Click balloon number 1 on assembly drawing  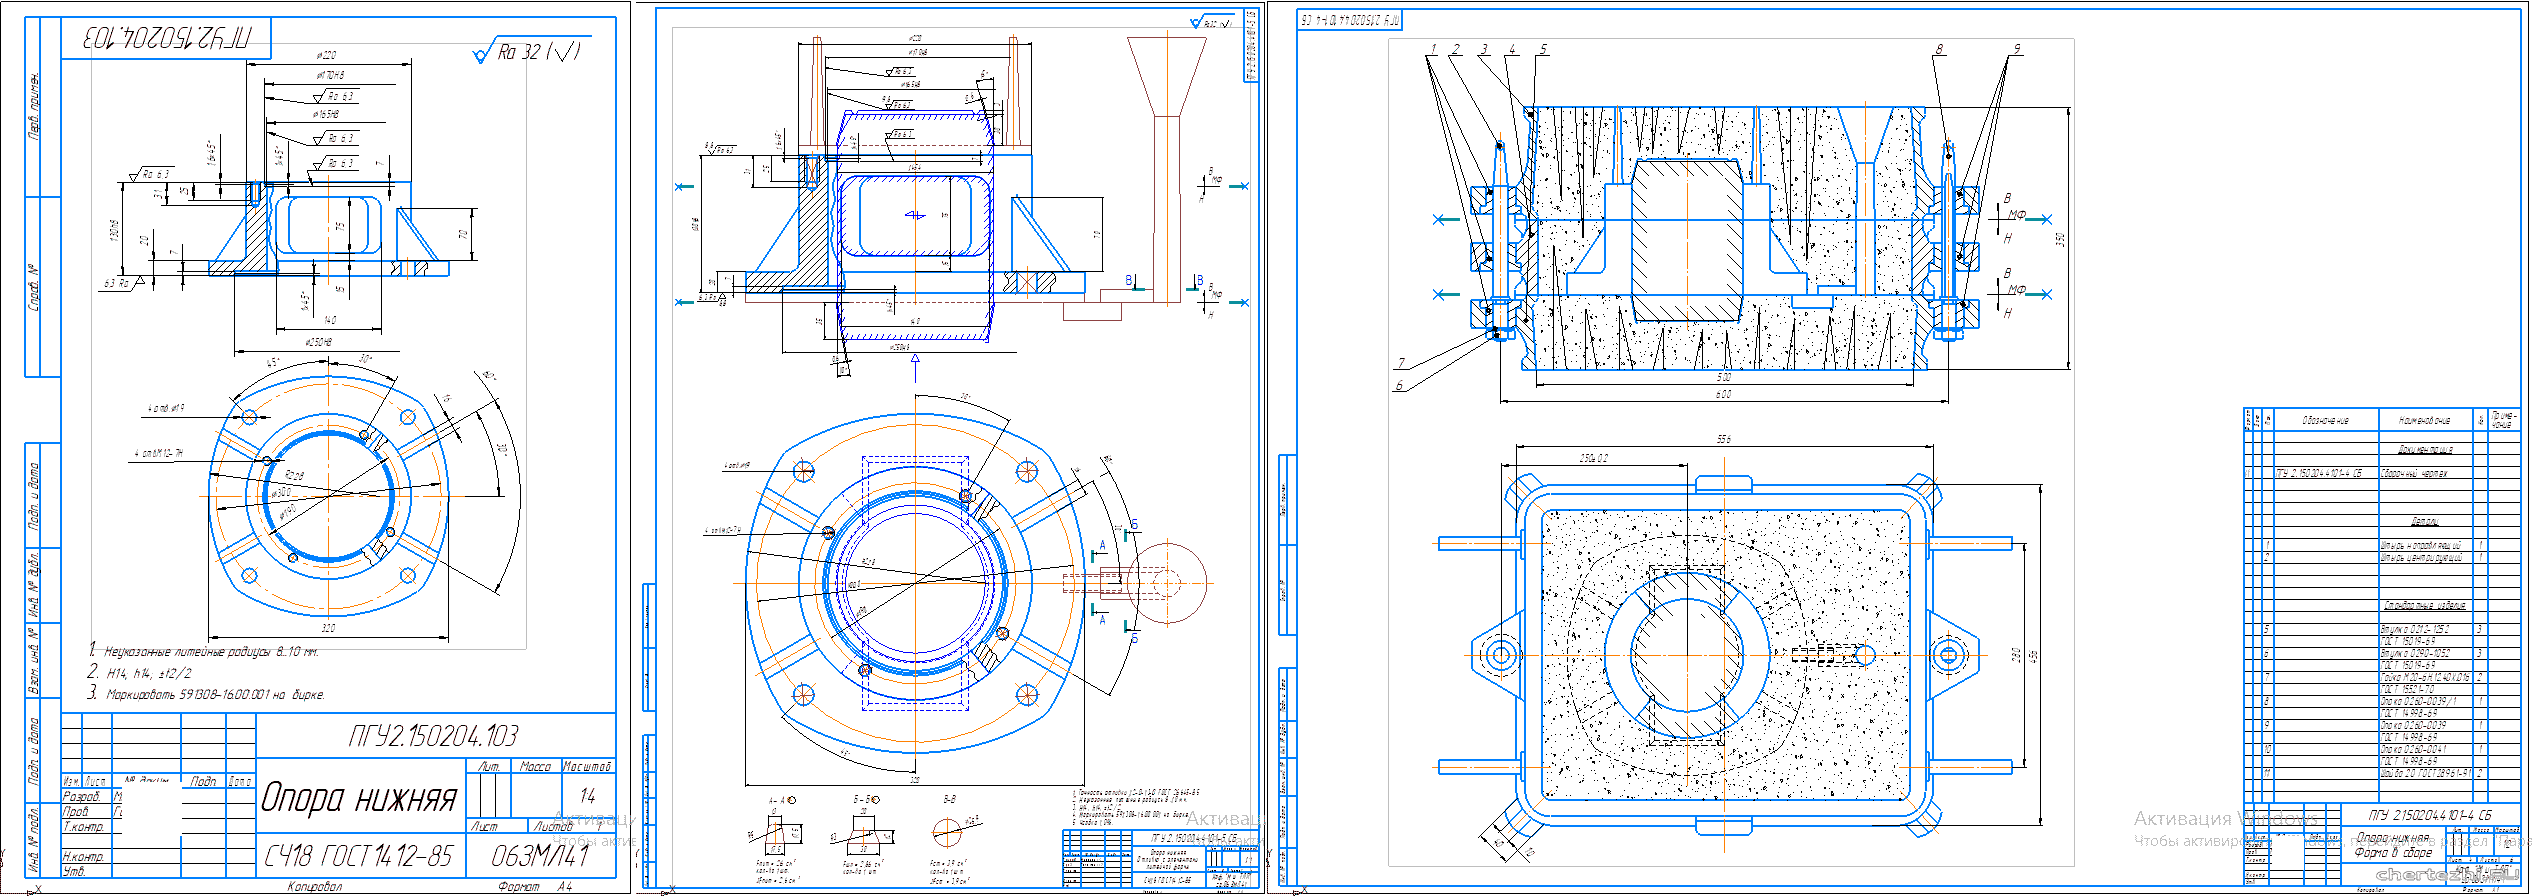click(1433, 49)
